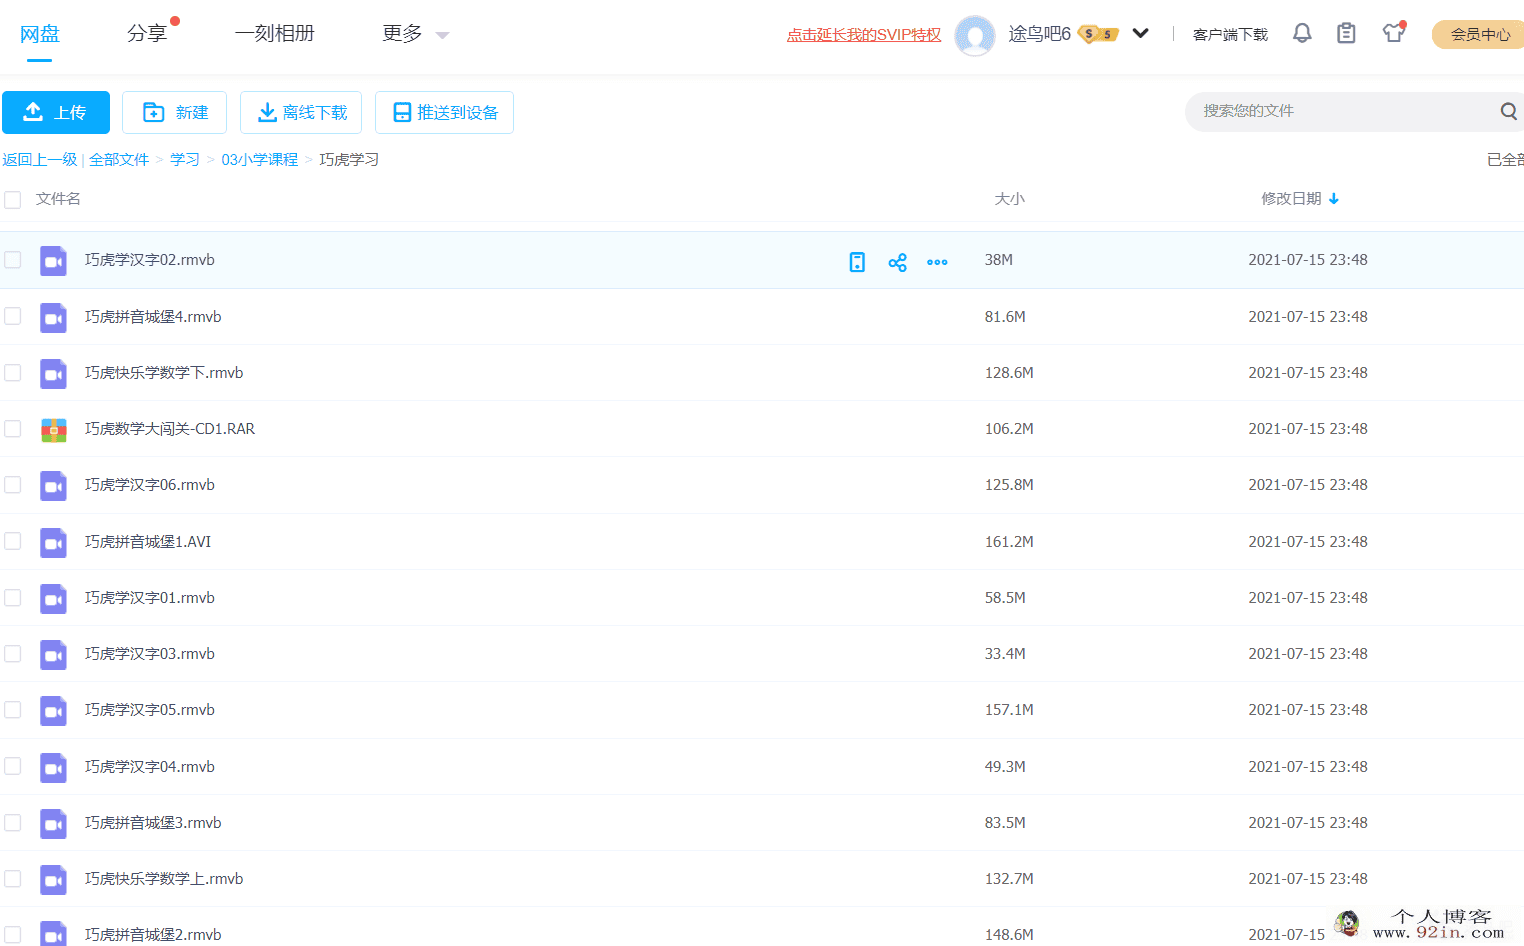Image resolution: width=1524 pixels, height=946 pixels.
Task: Sort by 文件名 column header
Action: coord(58,199)
